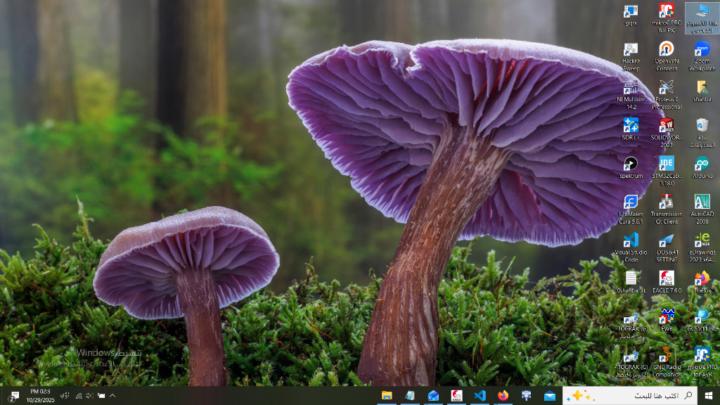Click the Windows Start button
720x405 pixels.
(709, 396)
